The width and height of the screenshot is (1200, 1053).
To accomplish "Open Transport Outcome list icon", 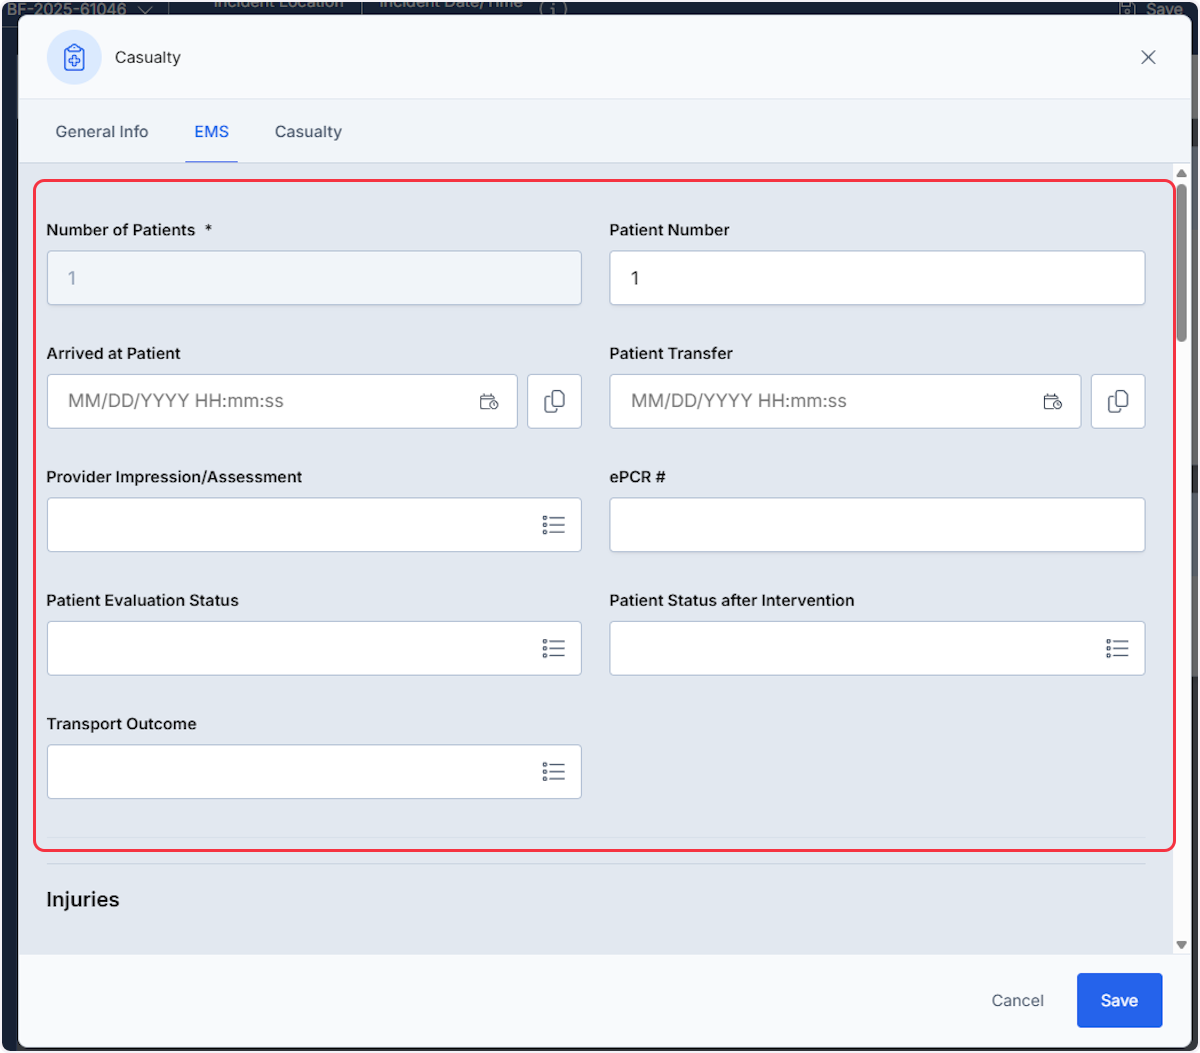I will click(x=554, y=771).
